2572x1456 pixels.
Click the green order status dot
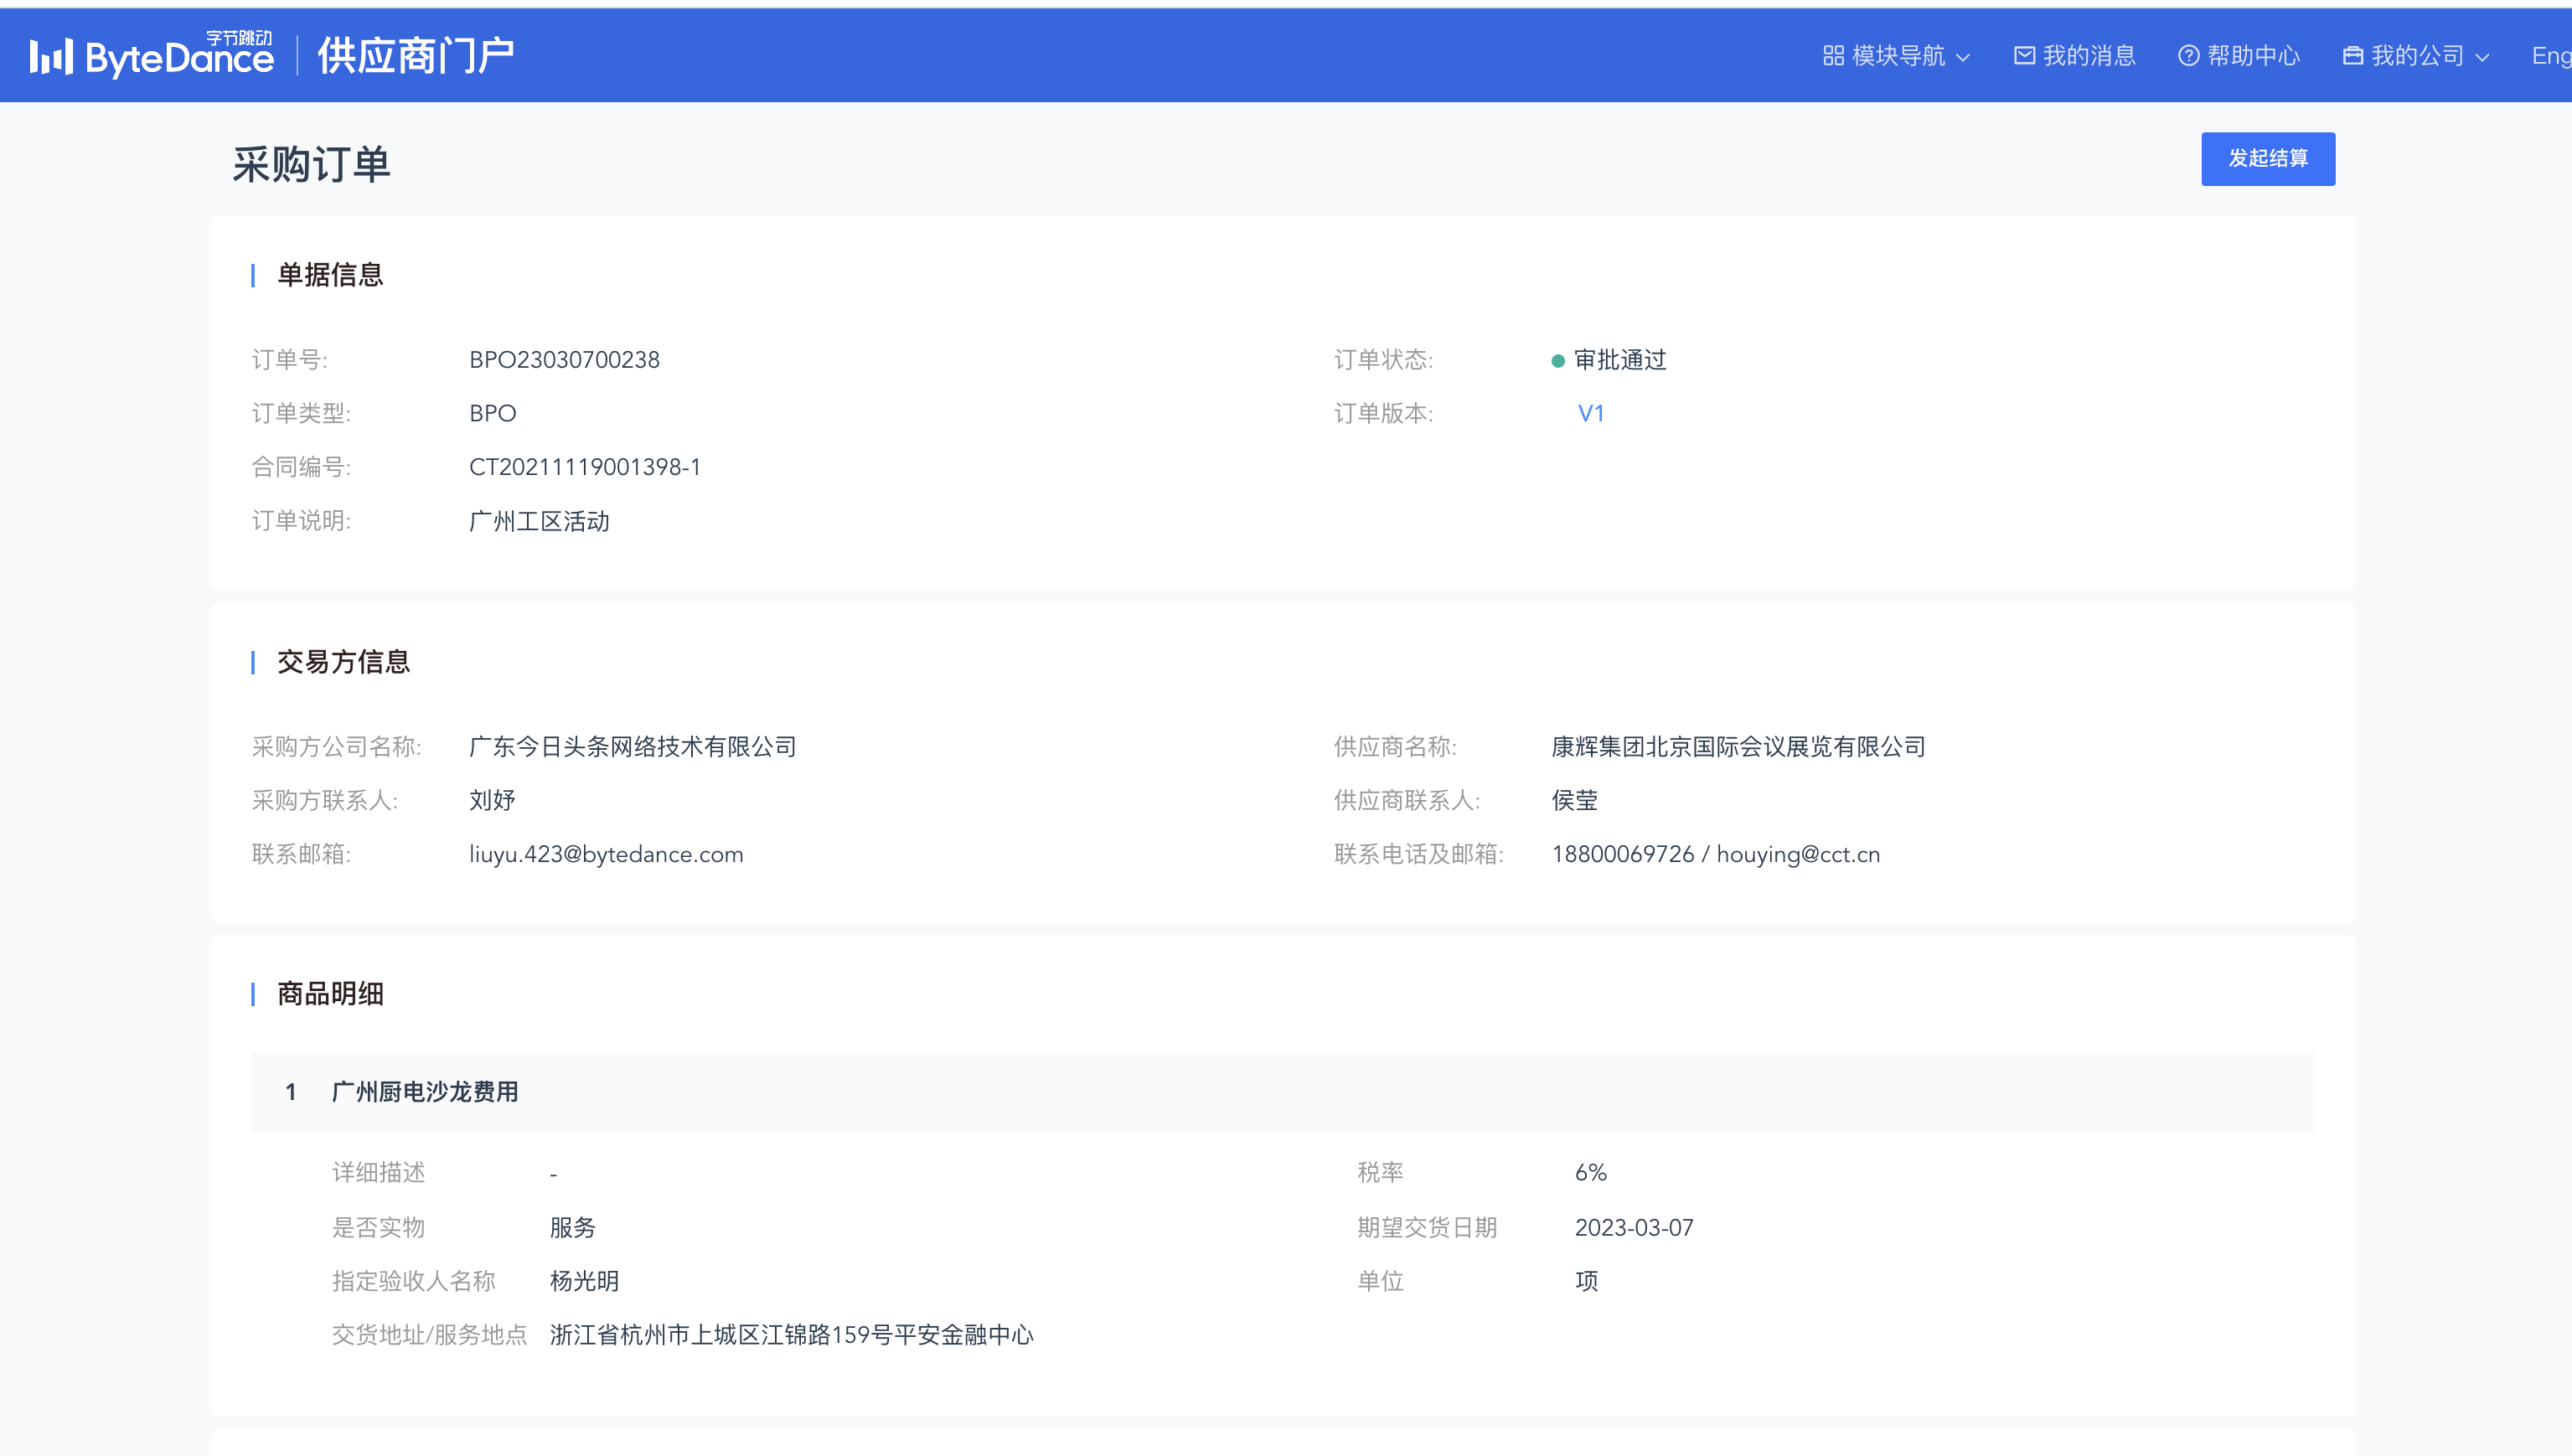1557,361
